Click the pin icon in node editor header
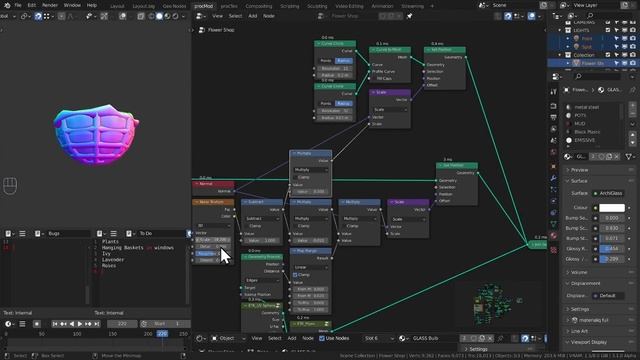Image resolution: width=640 pixels, height=360 pixels. [409, 16]
